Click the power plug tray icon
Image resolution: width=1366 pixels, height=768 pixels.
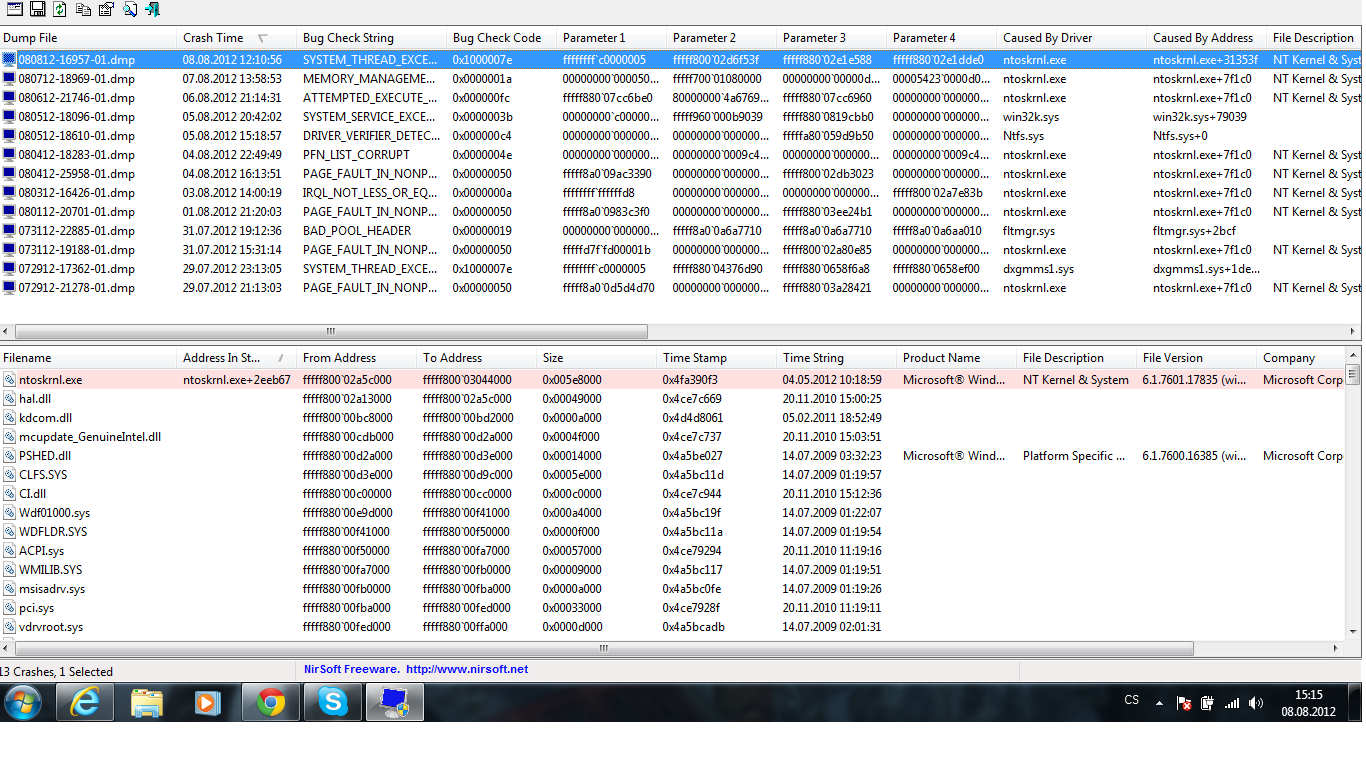click(x=1208, y=703)
